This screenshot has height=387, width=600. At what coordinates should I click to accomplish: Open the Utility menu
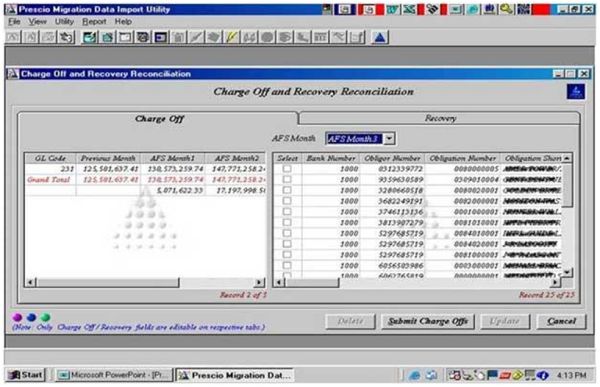64,22
